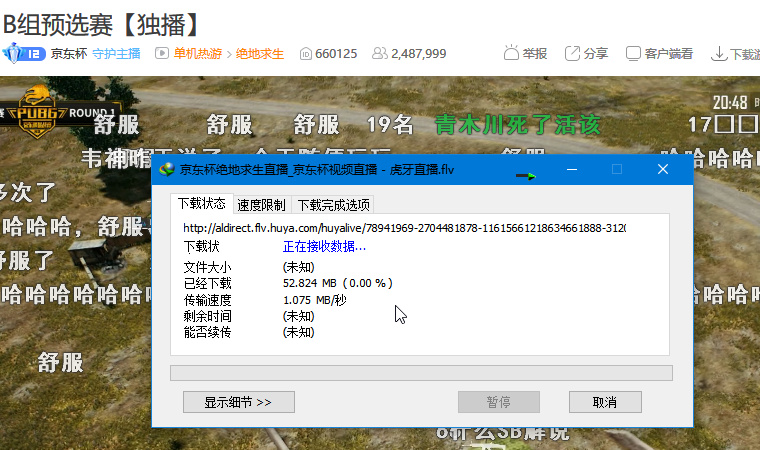Open the 速度限制 tab
Viewport: 760px width, 450px height.
click(x=262, y=205)
